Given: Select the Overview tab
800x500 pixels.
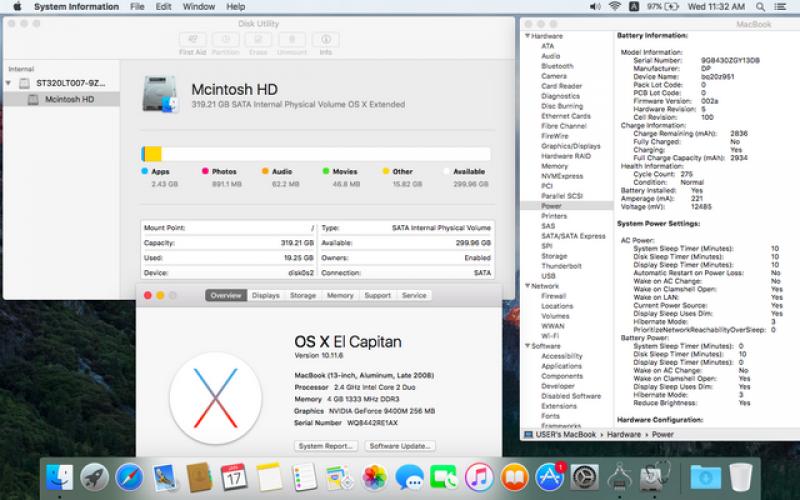Looking at the screenshot, I should 226,295.
